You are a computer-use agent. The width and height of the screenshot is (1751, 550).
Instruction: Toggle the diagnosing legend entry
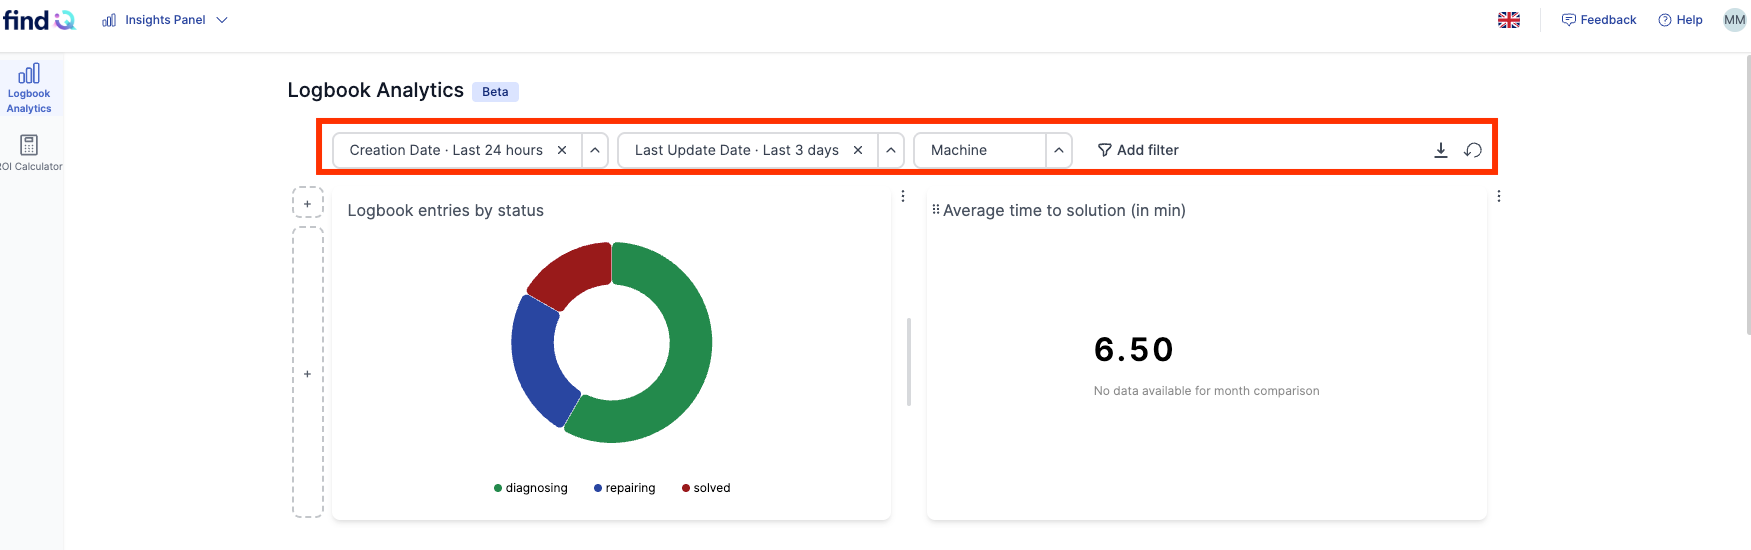pyautogui.click(x=531, y=488)
